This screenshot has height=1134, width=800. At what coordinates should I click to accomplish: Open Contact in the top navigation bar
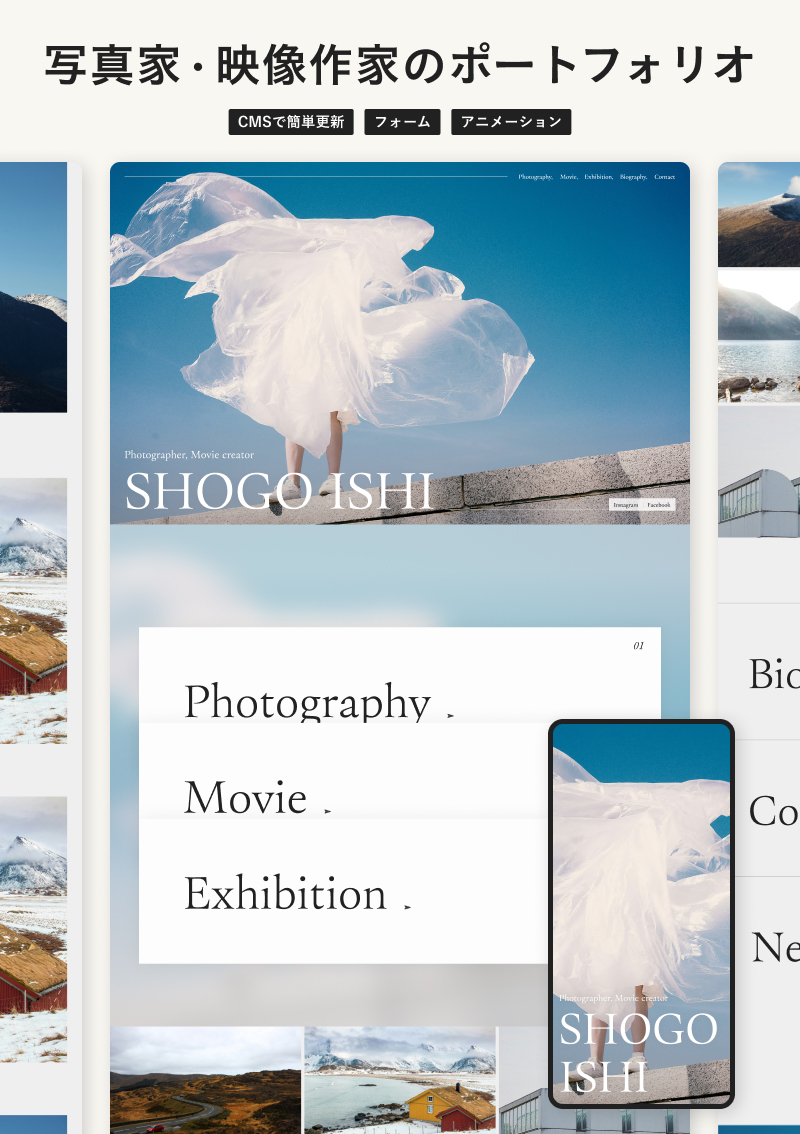tap(665, 177)
